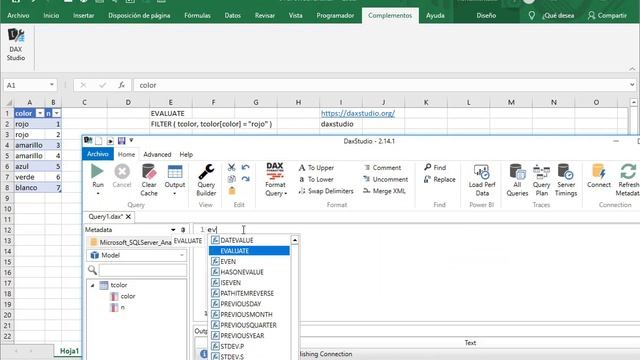Click Compartir in Excel
640x360 pixels.
[x=607, y=16]
